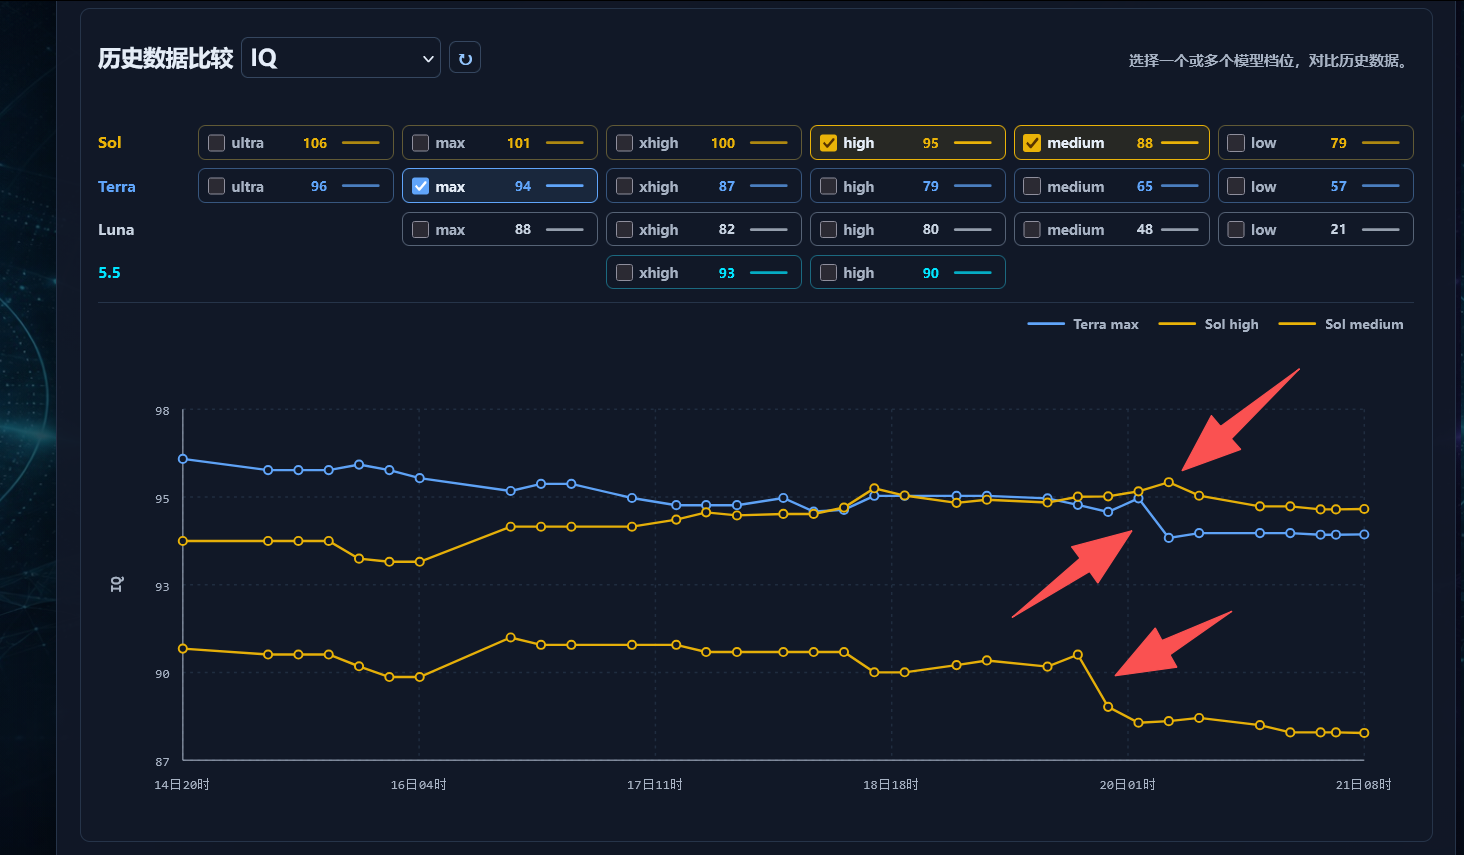Click the 21日08时 x-axis label
Viewport: 1464px width, 855px height.
pyautogui.click(x=1364, y=785)
